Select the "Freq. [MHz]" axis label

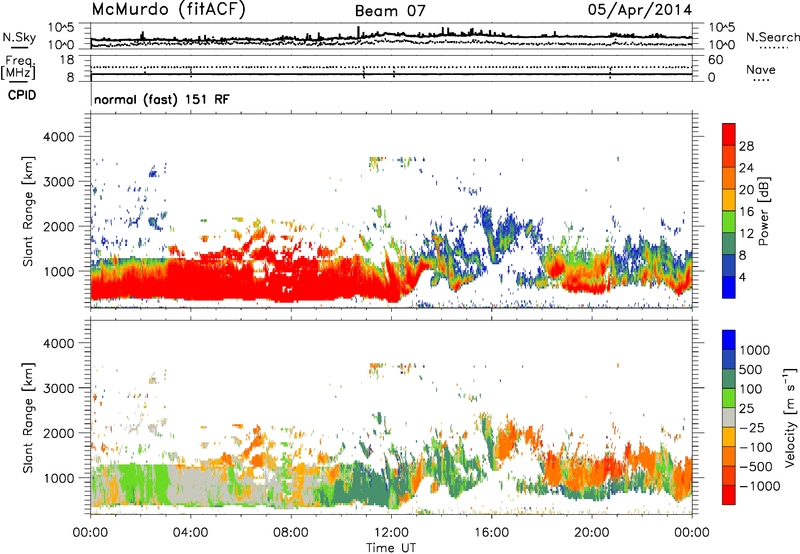pos(19,68)
